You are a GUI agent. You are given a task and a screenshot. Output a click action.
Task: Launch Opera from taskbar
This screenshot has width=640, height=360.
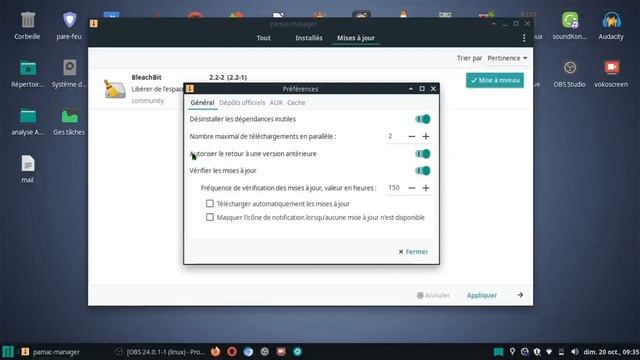pos(232,351)
